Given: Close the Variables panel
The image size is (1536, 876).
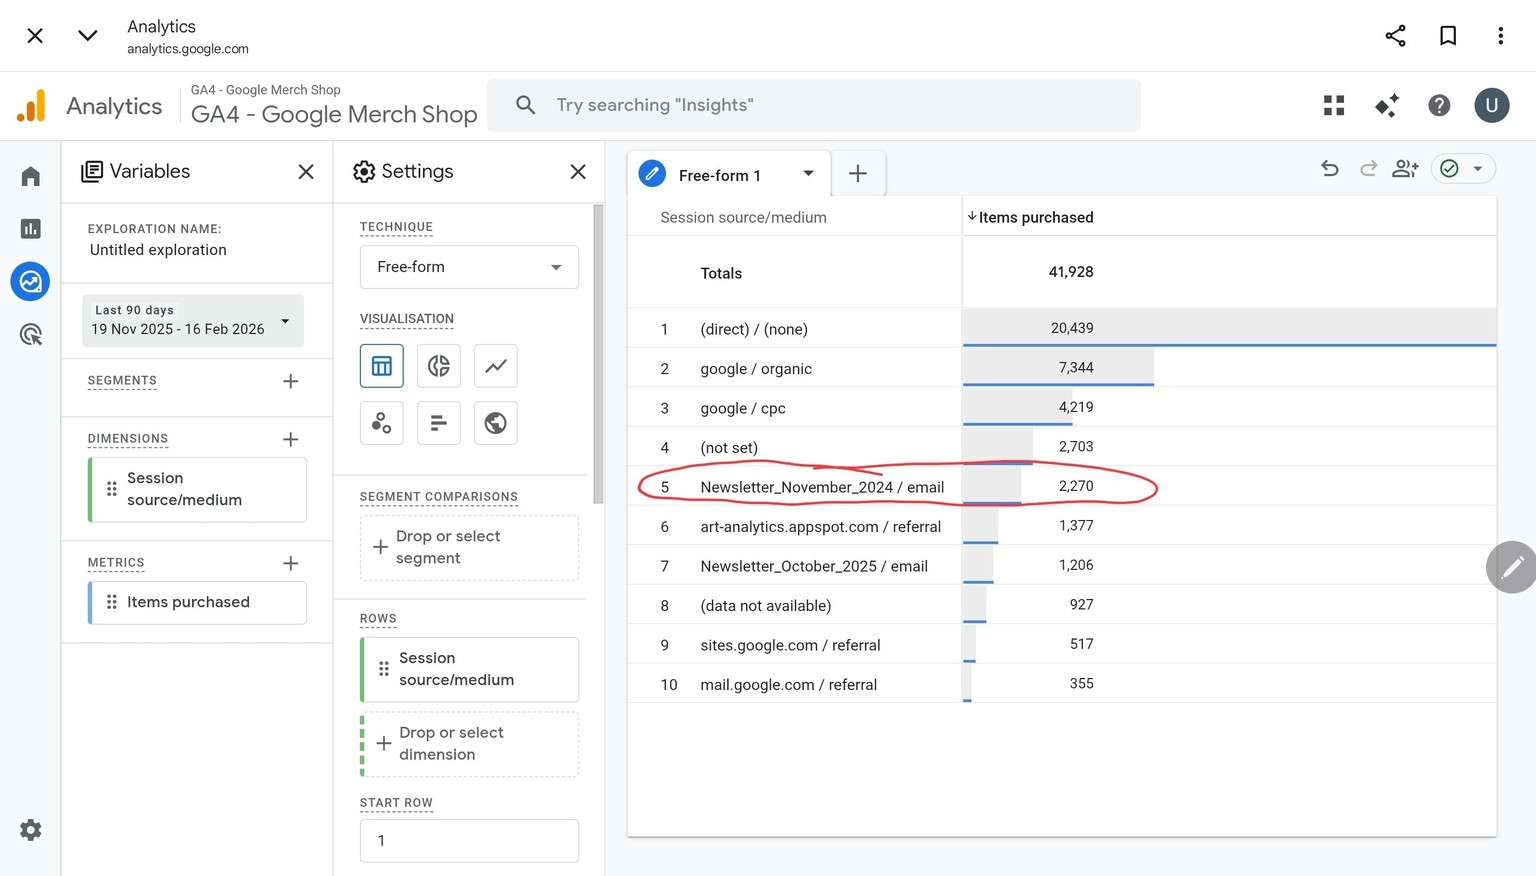Looking at the screenshot, I should (306, 172).
